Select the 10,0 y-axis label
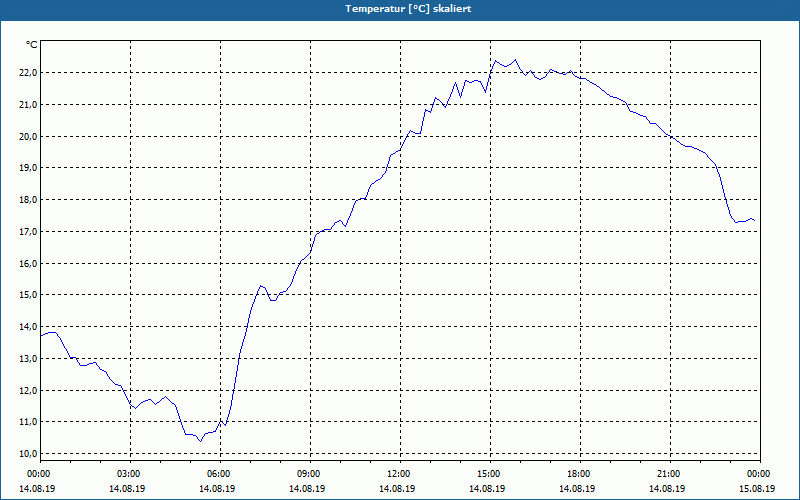Image resolution: width=800 pixels, height=500 pixels. (x=29, y=454)
